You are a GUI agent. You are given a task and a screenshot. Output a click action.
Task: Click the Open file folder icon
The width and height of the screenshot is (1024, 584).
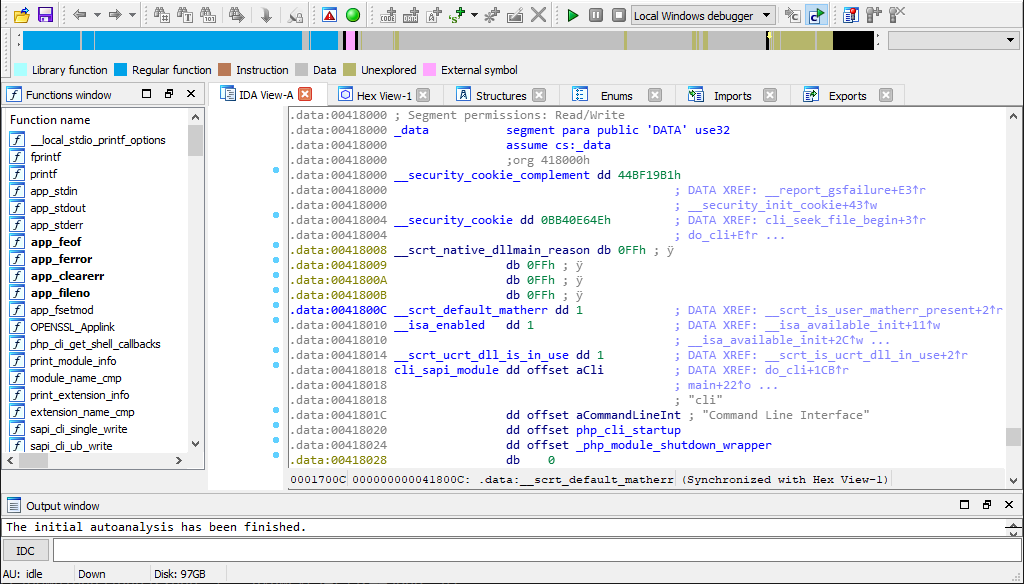tap(21, 15)
